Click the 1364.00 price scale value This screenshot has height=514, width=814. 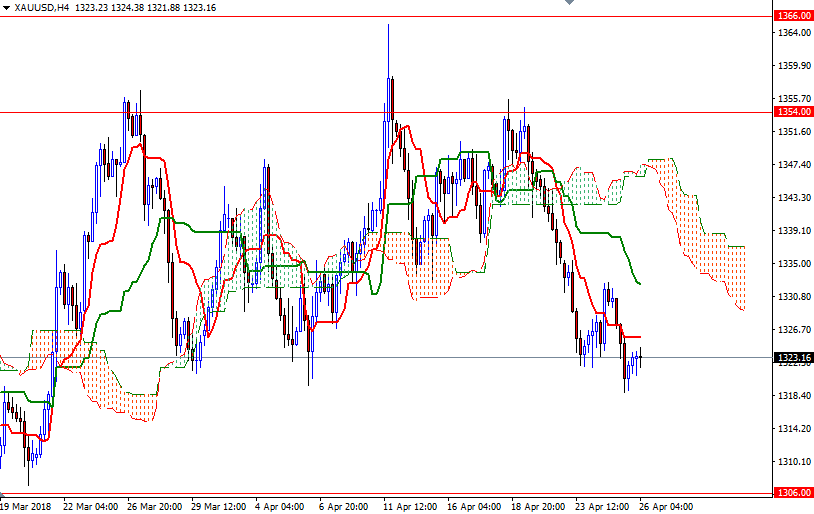coord(792,33)
